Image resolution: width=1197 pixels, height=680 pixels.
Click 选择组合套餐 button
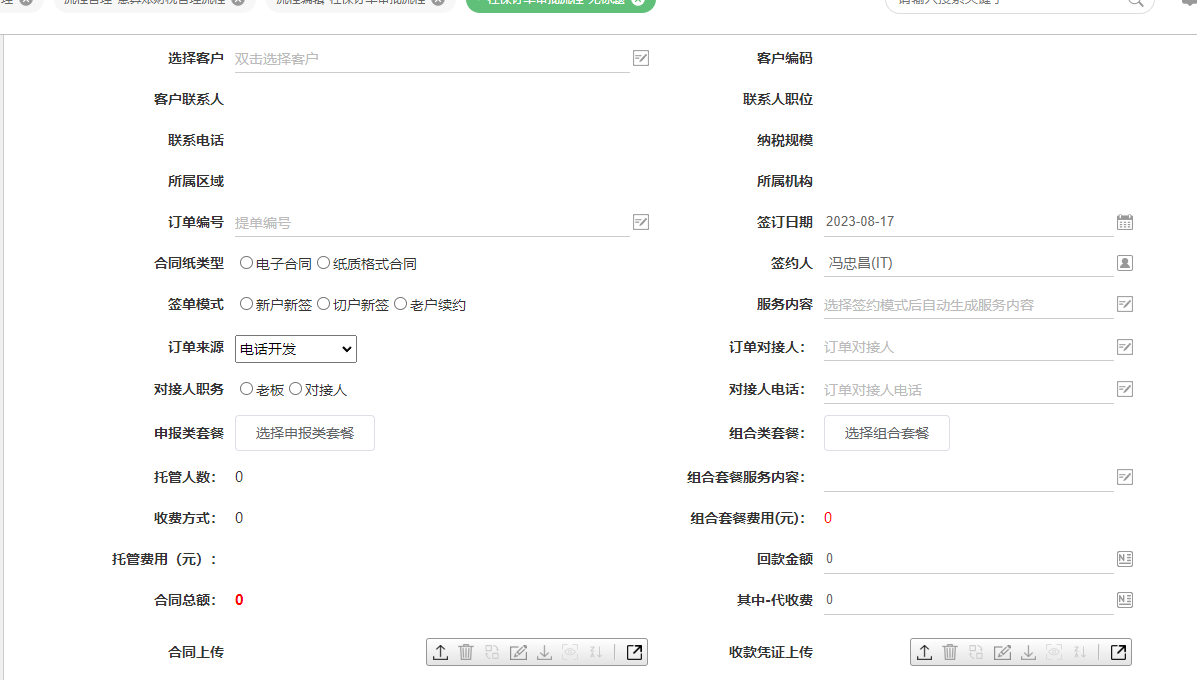(887, 433)
